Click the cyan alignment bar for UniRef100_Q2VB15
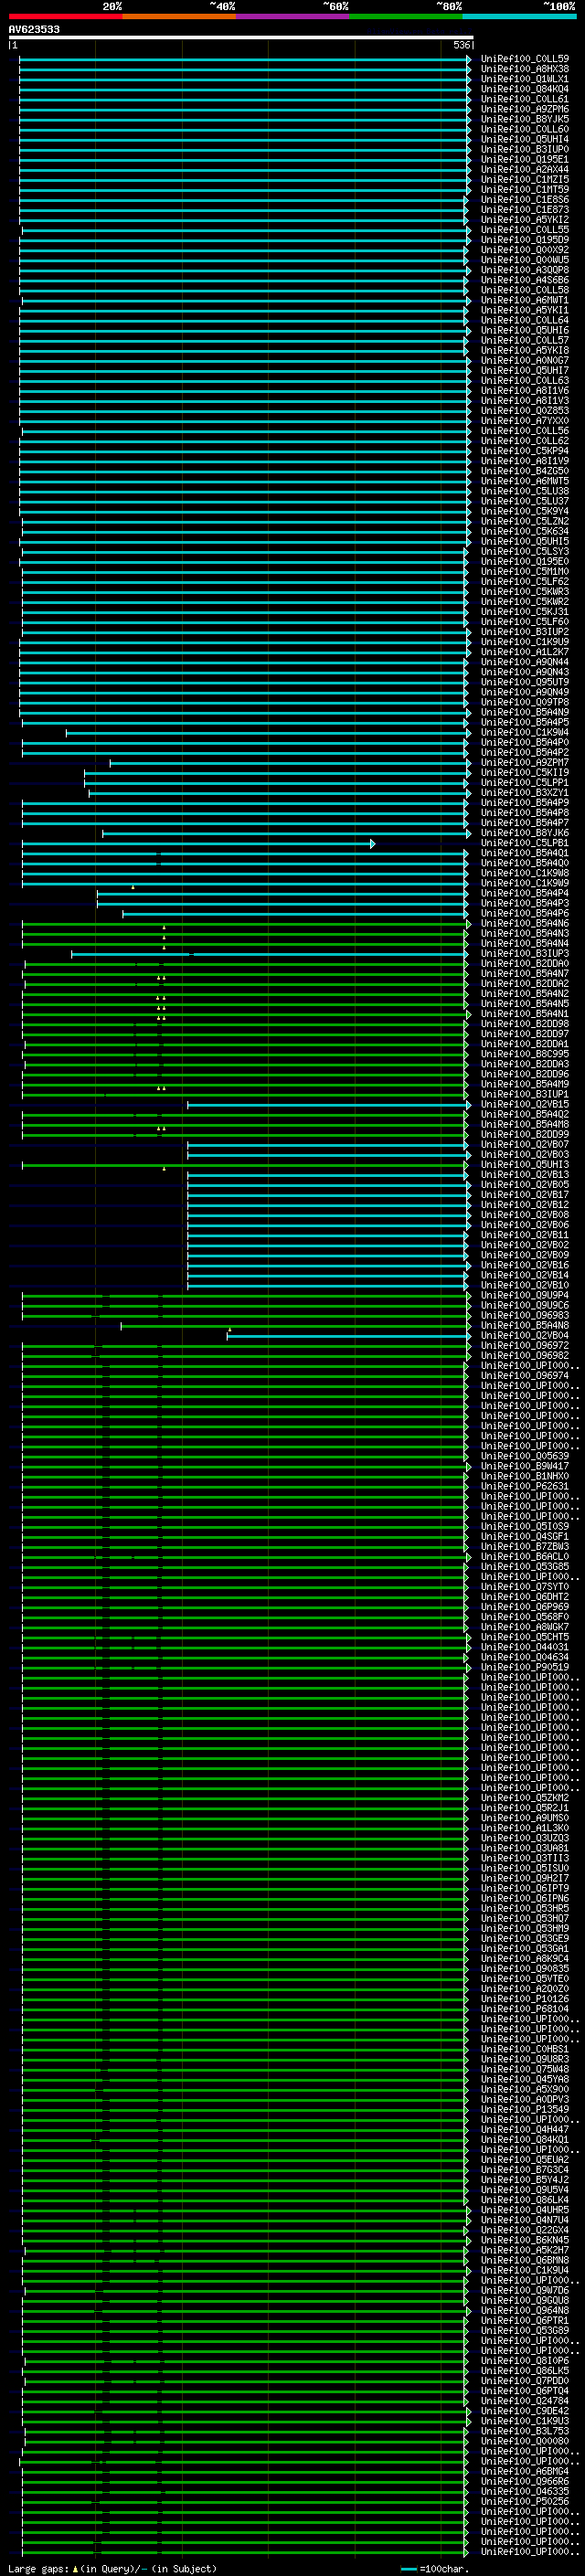585x2576 pixels. point(329,1104)
